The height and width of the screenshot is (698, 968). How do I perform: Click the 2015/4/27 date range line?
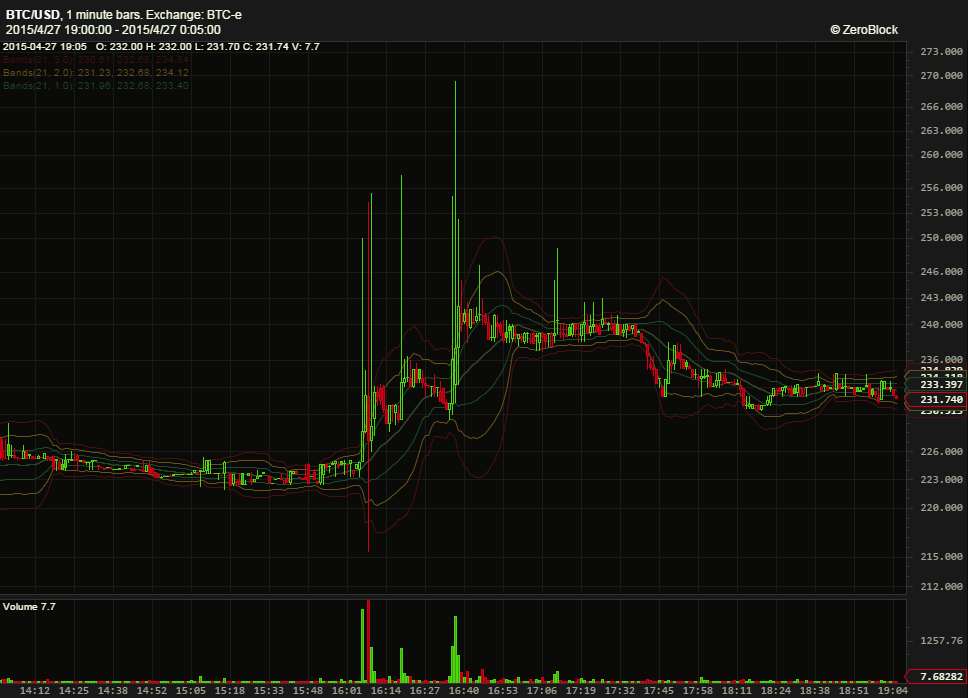coord(113,30)
